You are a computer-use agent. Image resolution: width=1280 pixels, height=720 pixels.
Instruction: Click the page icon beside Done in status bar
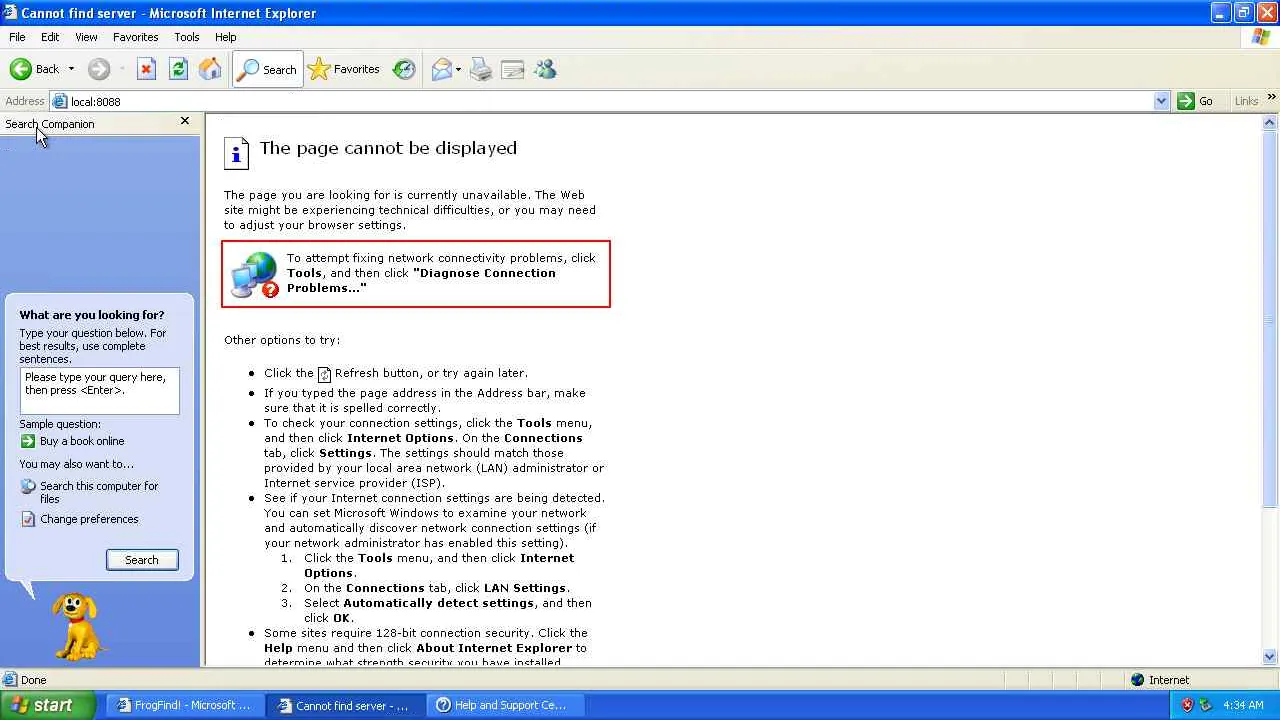(10, 680)
